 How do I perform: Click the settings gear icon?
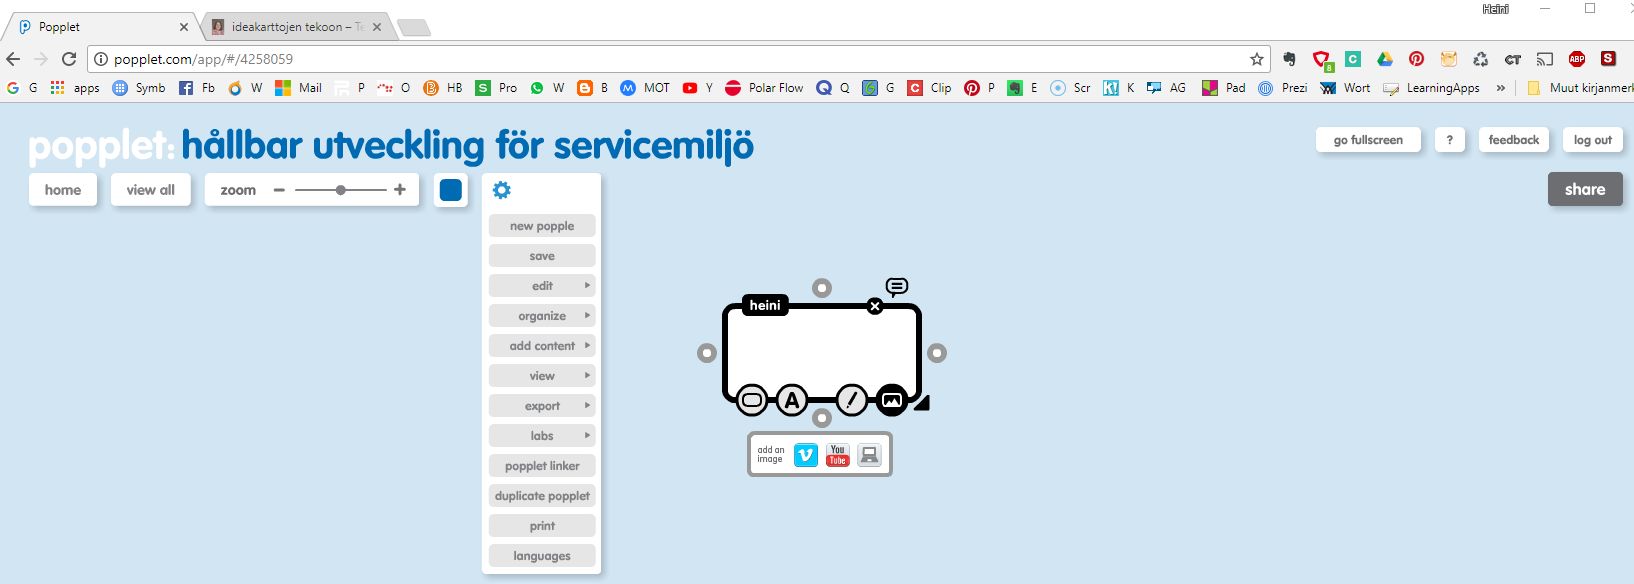pyautogui.click(x=502, y=190)
